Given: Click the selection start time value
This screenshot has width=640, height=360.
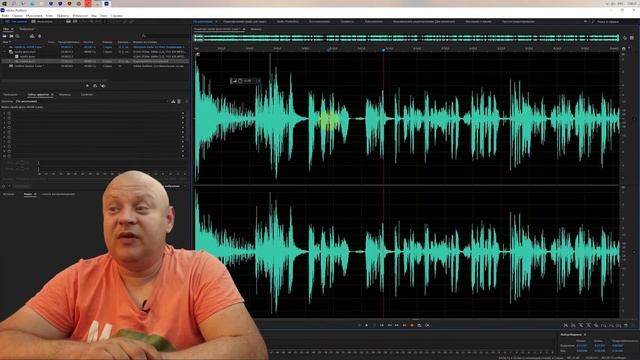Looking at the screenshot, I should (582, 346).
